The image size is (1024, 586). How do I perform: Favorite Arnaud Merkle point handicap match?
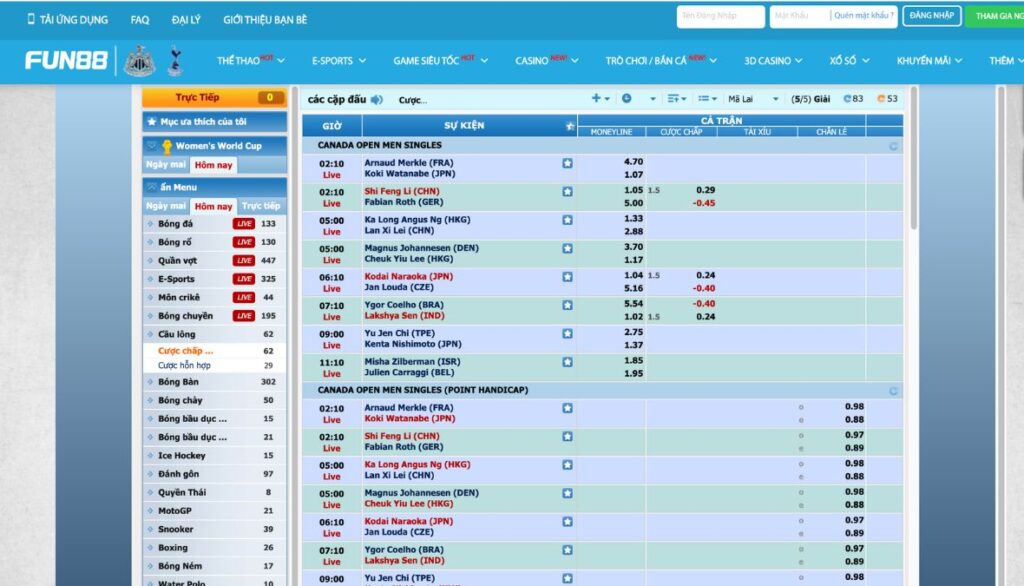tap(568, 408)
